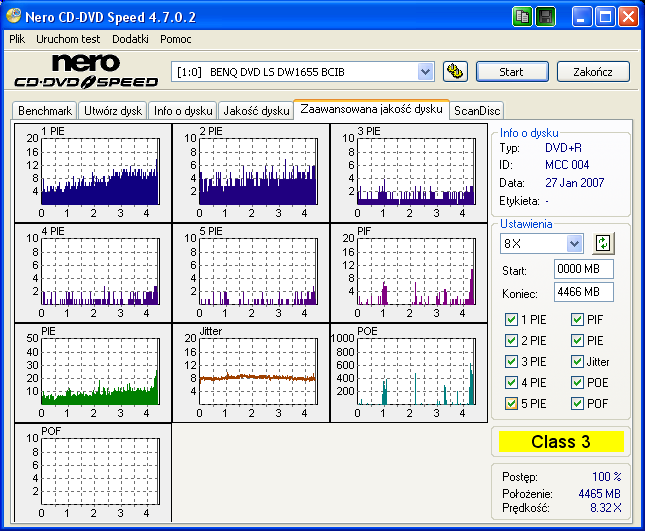
Task: Close the Nero CD-DVD Speed window
Action: point(628,17)
